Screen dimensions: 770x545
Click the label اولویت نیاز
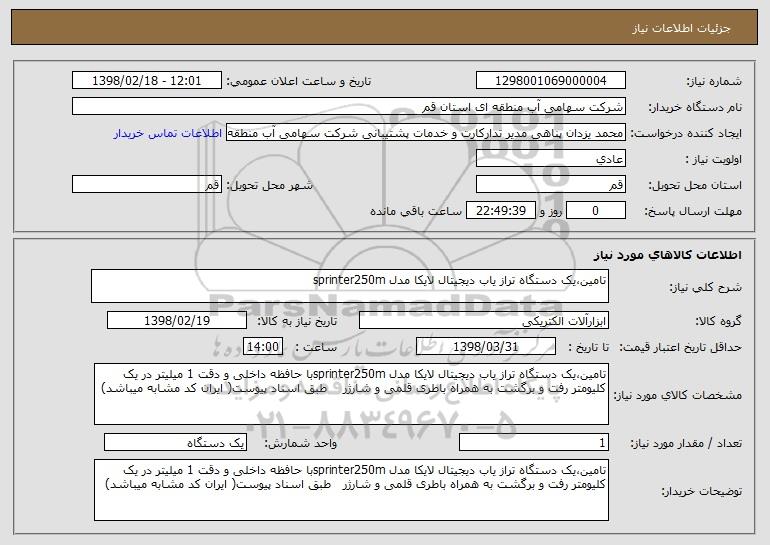tap(714, 160)
